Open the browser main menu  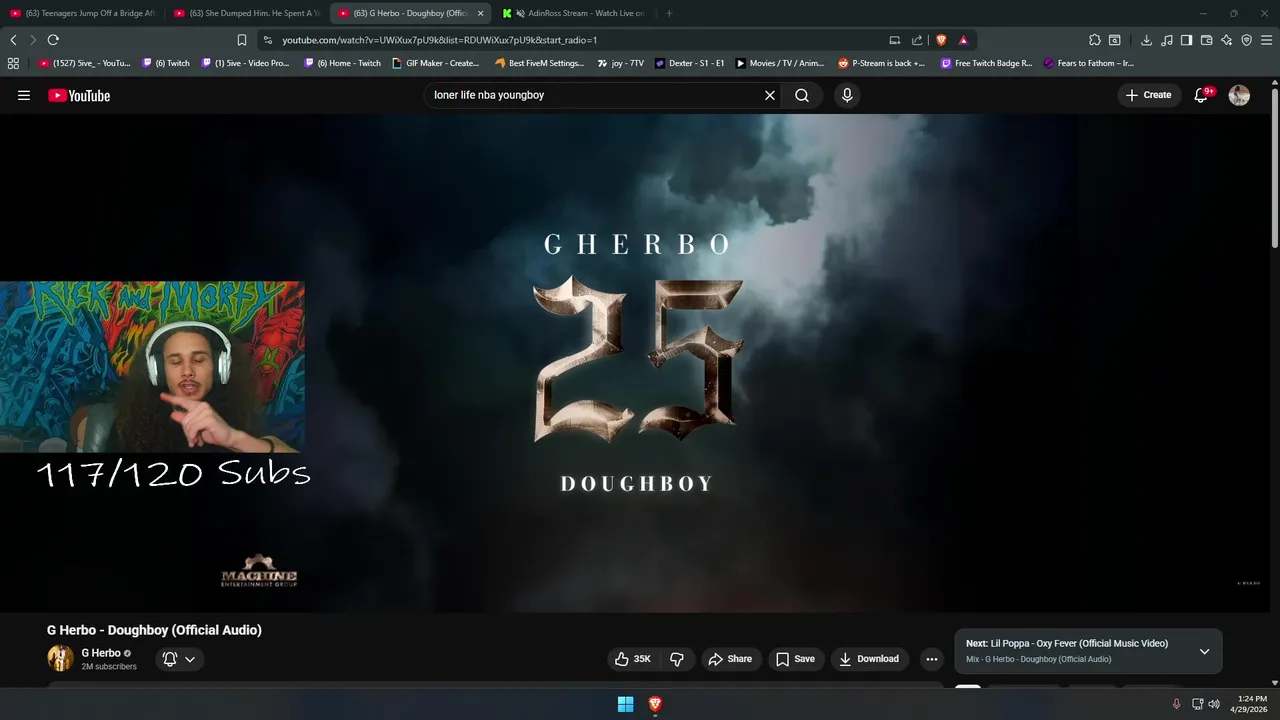coord(1267,40)
